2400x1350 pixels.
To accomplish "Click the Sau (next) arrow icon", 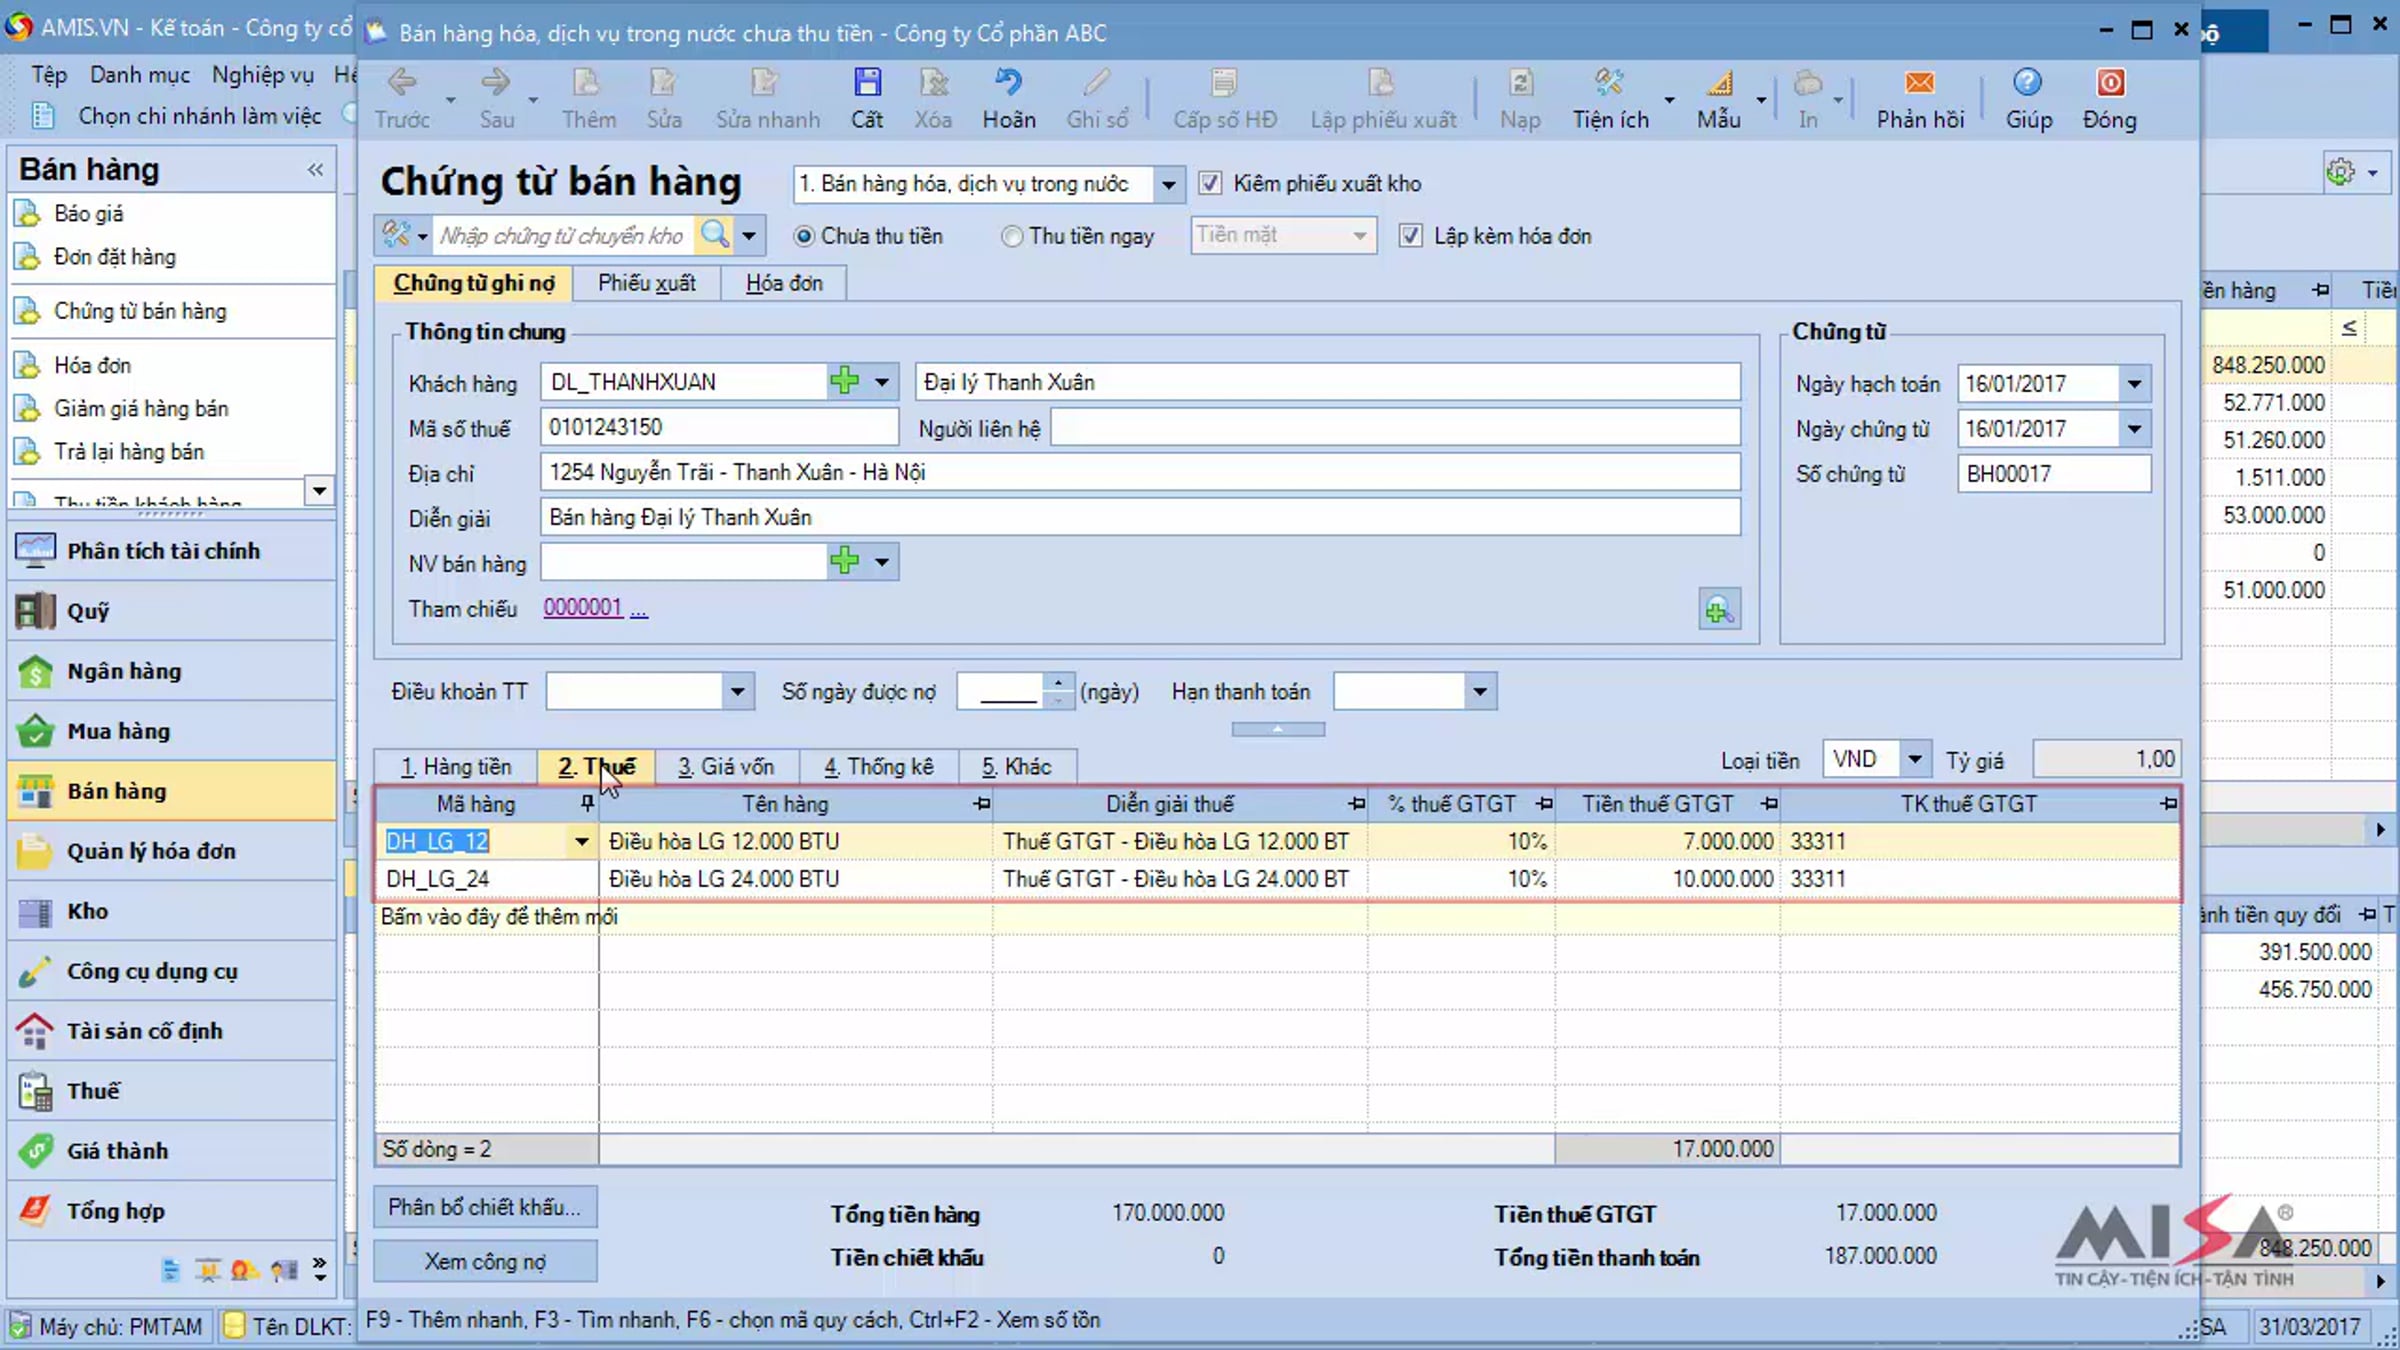I will coord(496,83).
